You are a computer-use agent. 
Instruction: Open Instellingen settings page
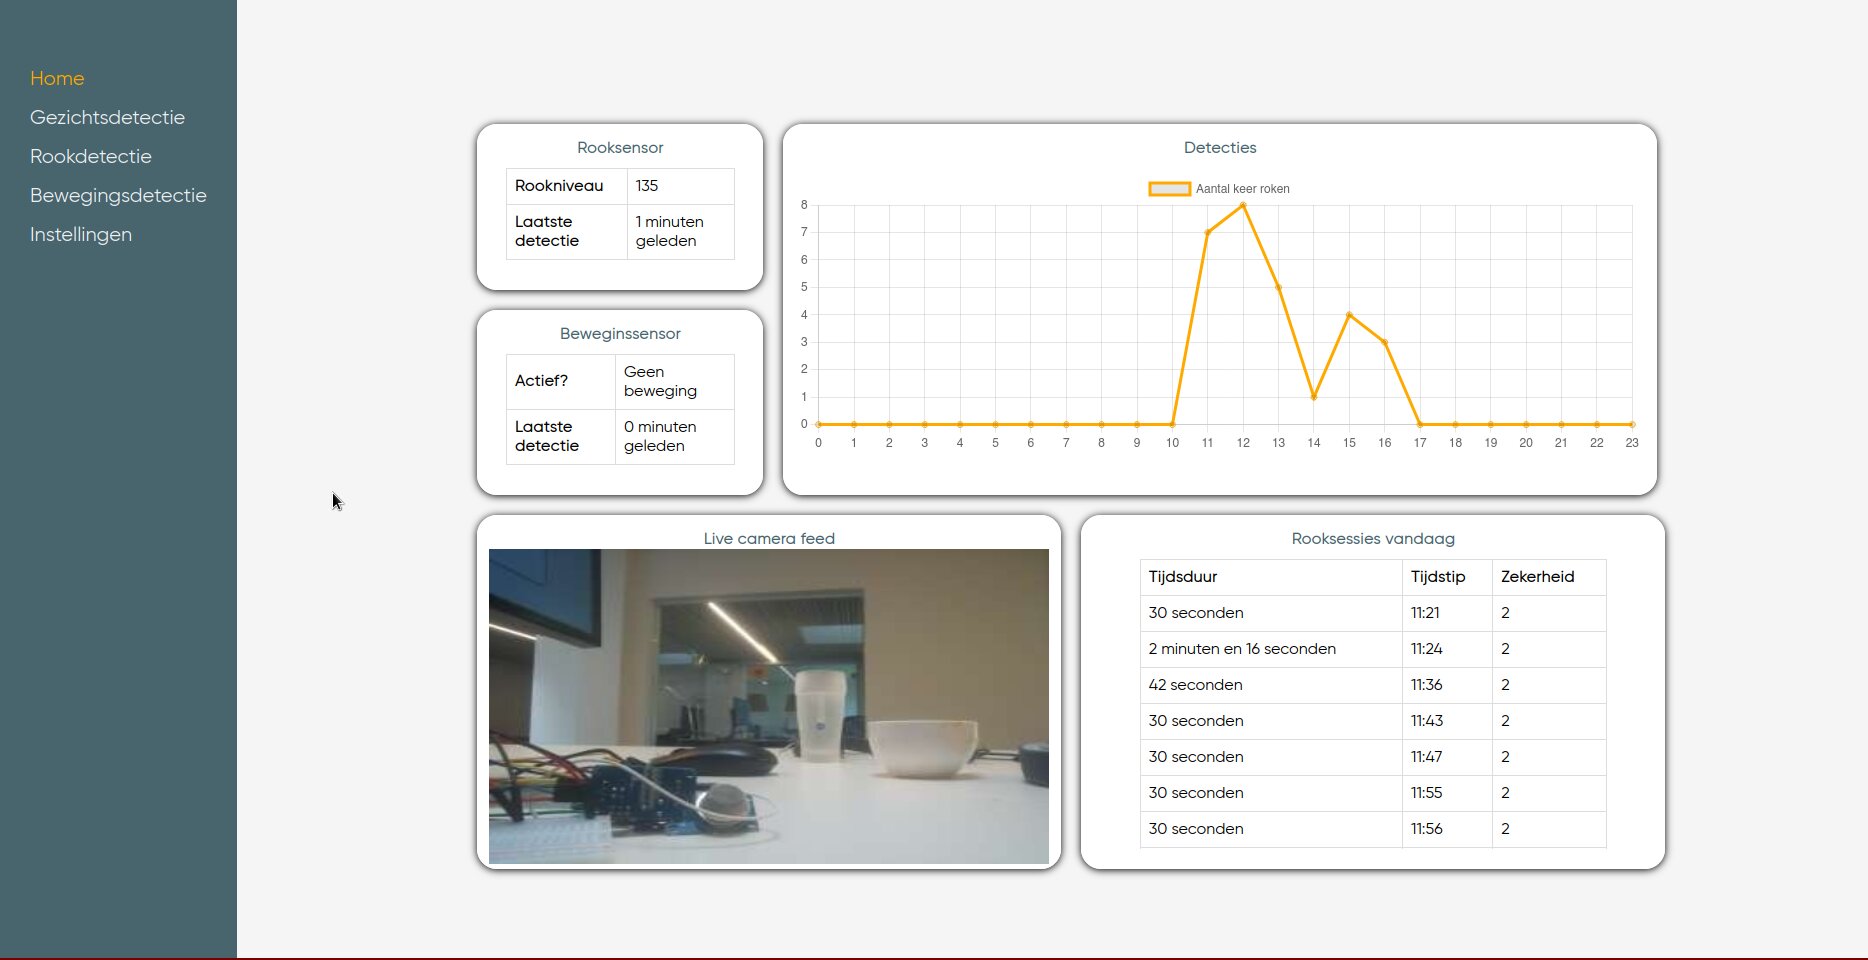[81, 234]
